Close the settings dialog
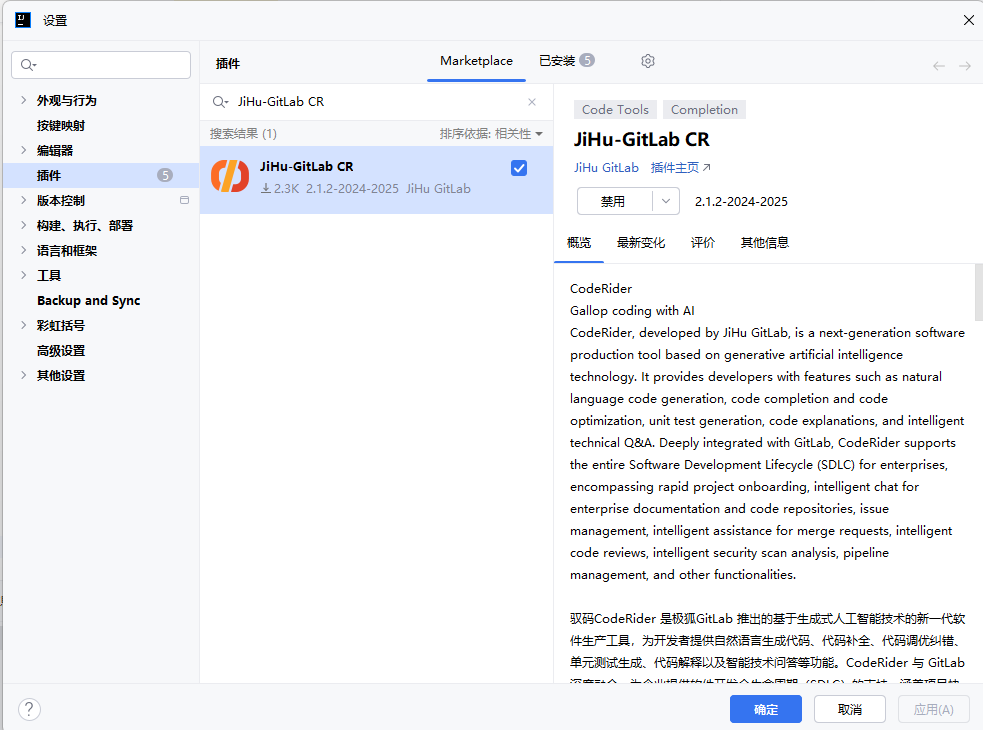The image size is (983, 730). pos(969,20)
